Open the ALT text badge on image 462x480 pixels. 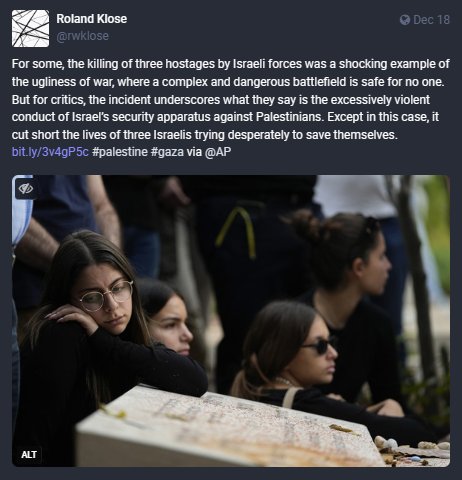tap(29, 454)
